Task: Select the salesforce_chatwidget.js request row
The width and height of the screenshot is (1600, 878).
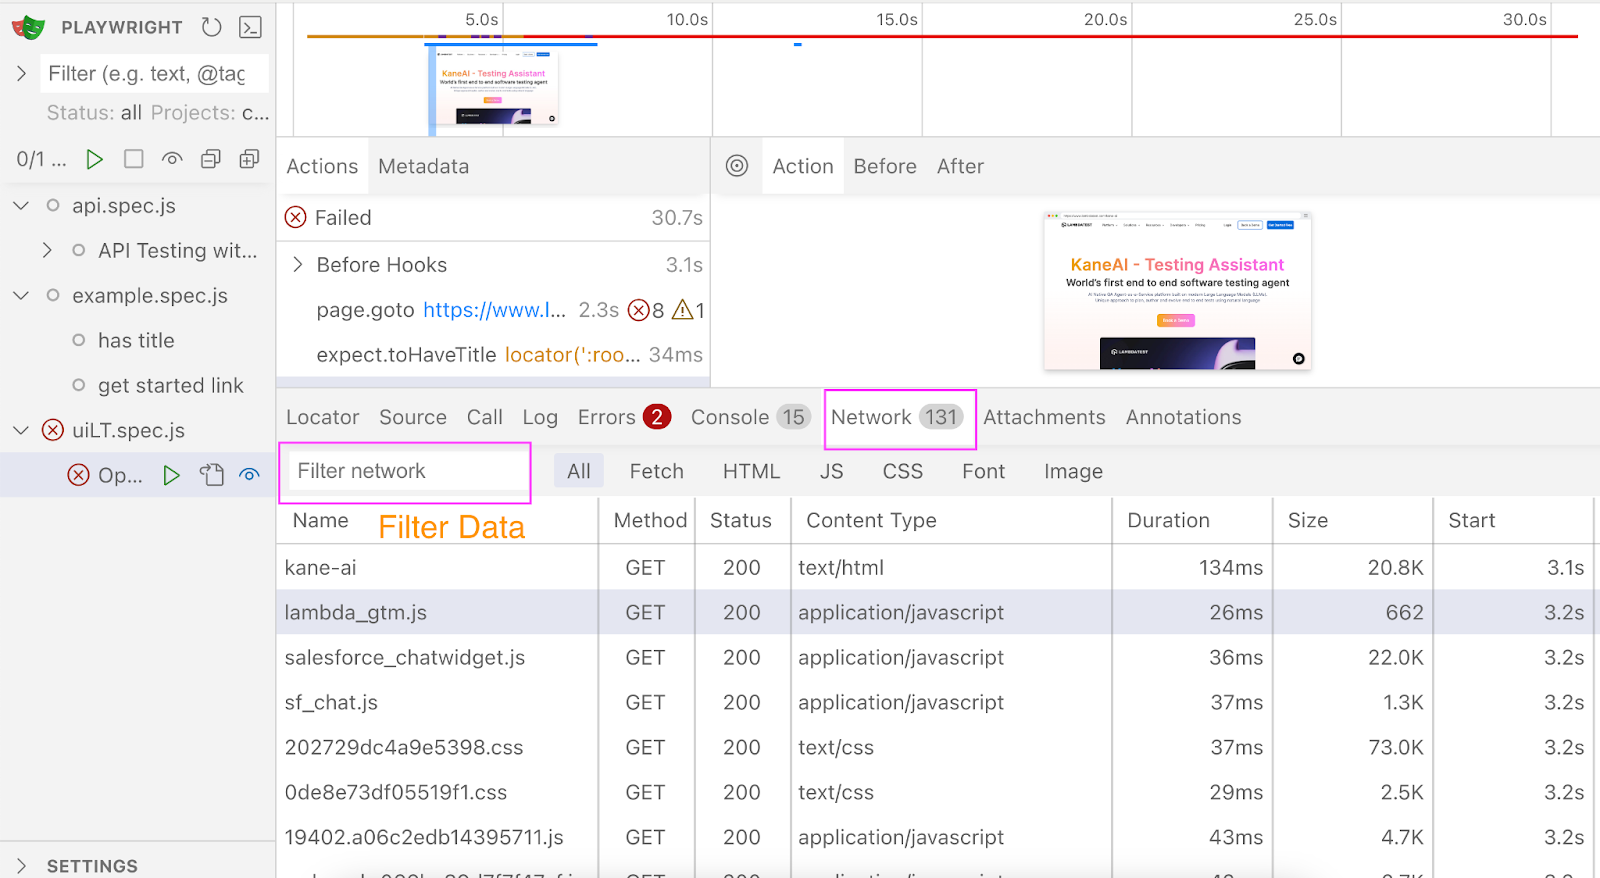Action: [x=936, y=657]
